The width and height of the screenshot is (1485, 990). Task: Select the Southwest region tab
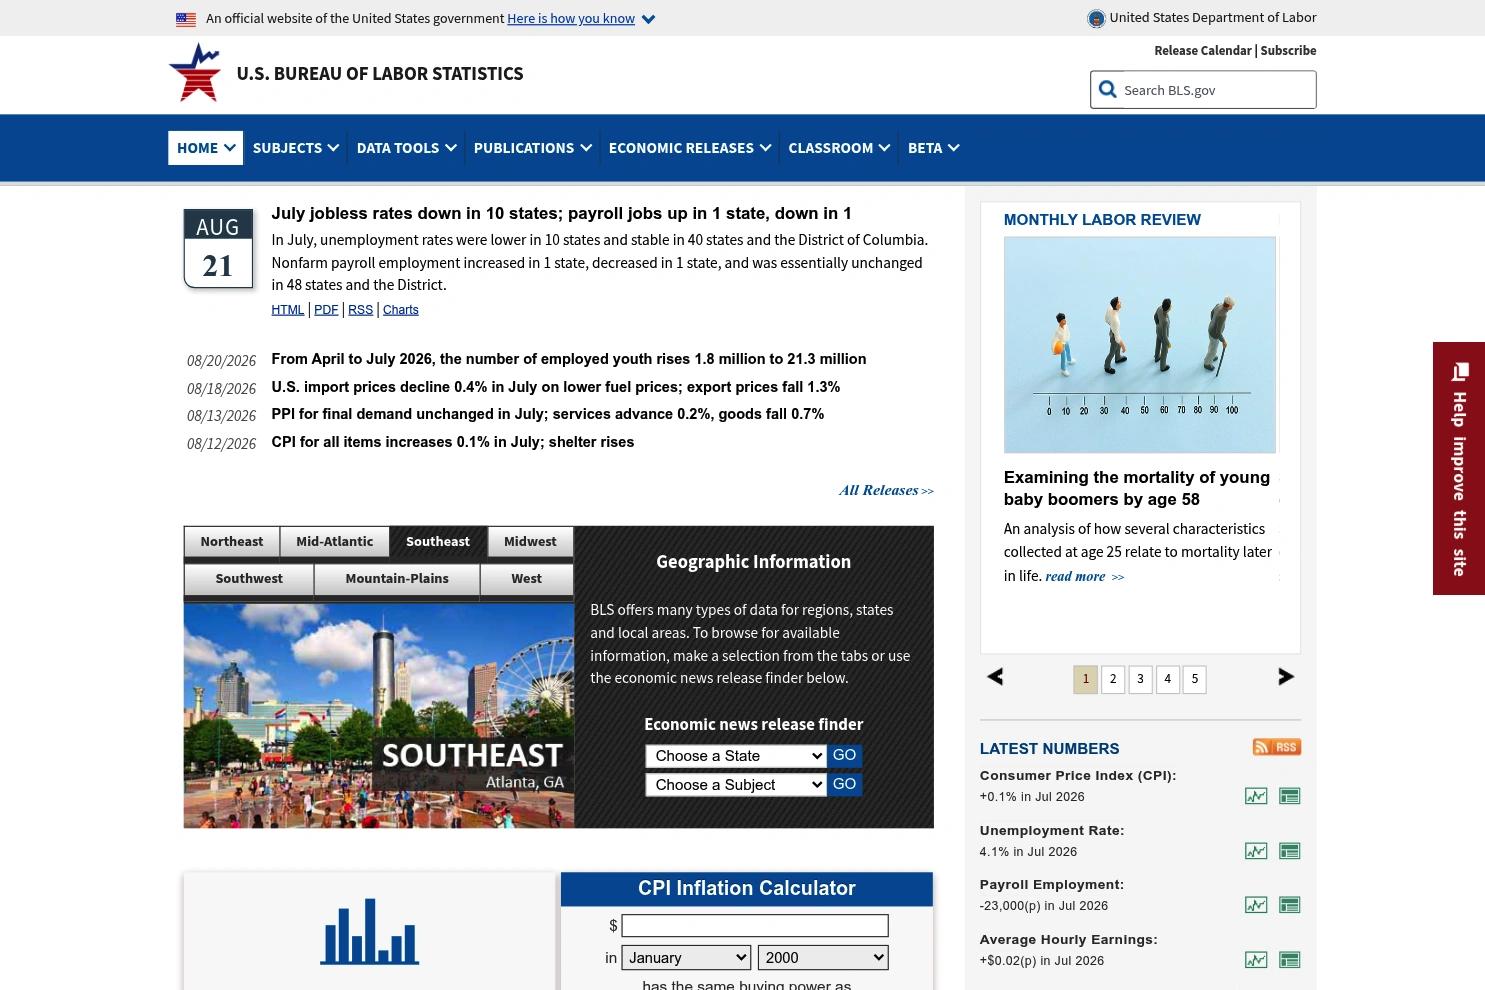249,579
